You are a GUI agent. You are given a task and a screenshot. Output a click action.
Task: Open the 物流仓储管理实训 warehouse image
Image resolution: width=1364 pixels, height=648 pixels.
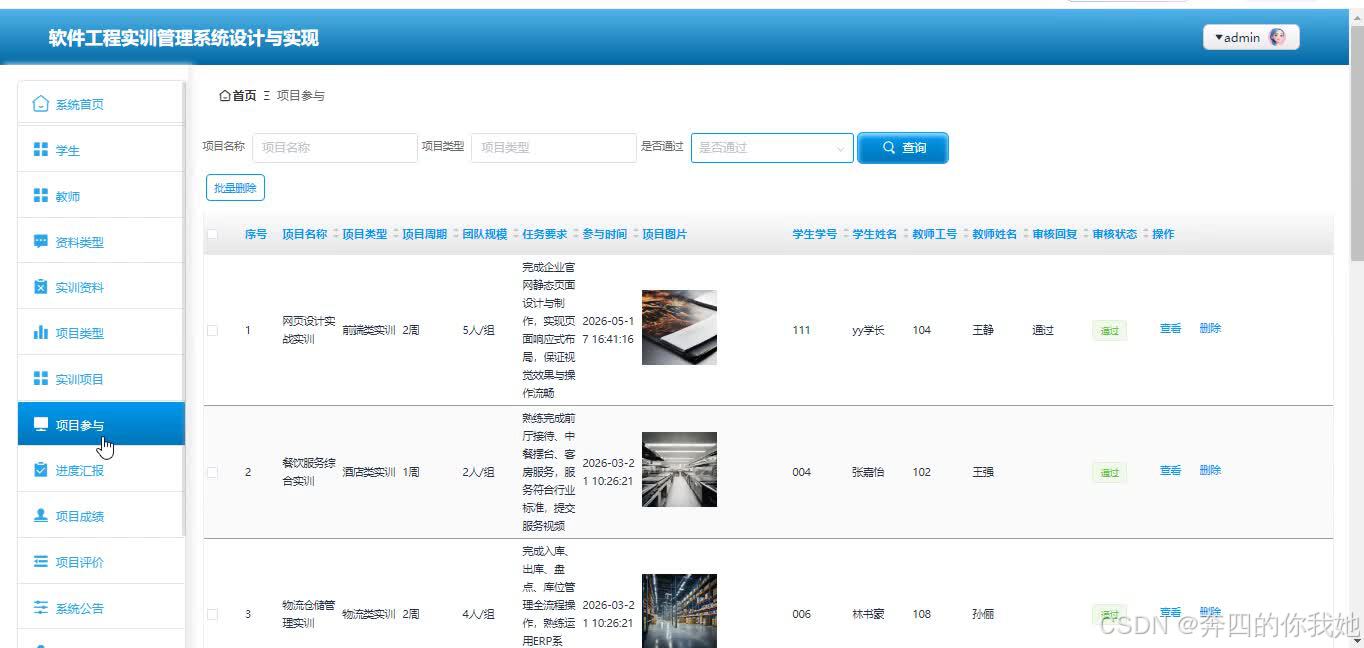(679, 611)
